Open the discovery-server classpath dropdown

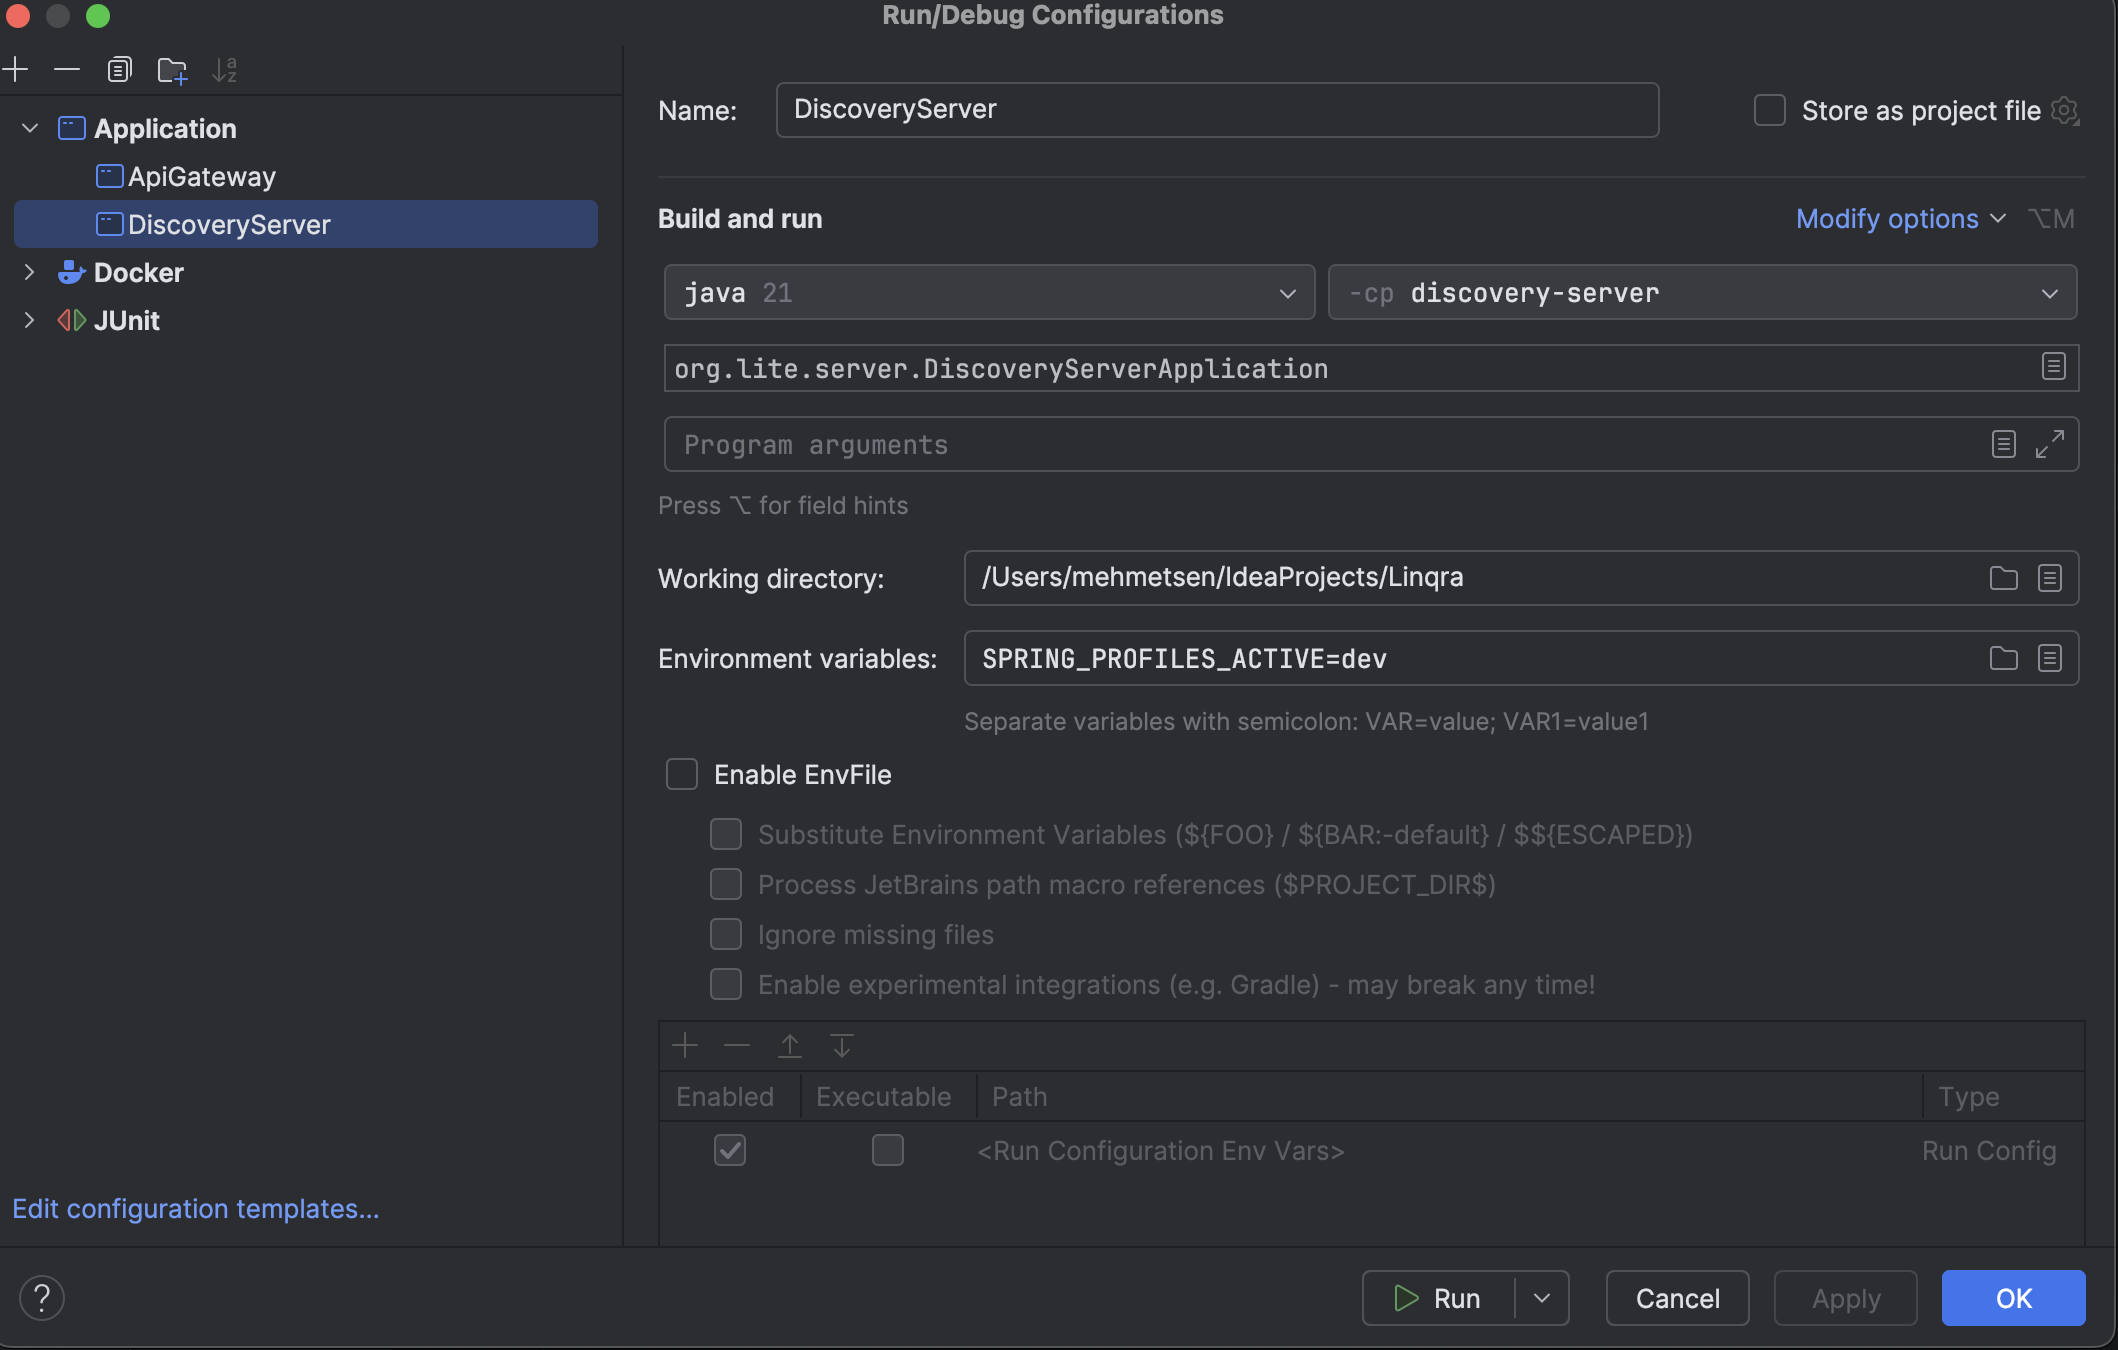[x=2048, y=292]
